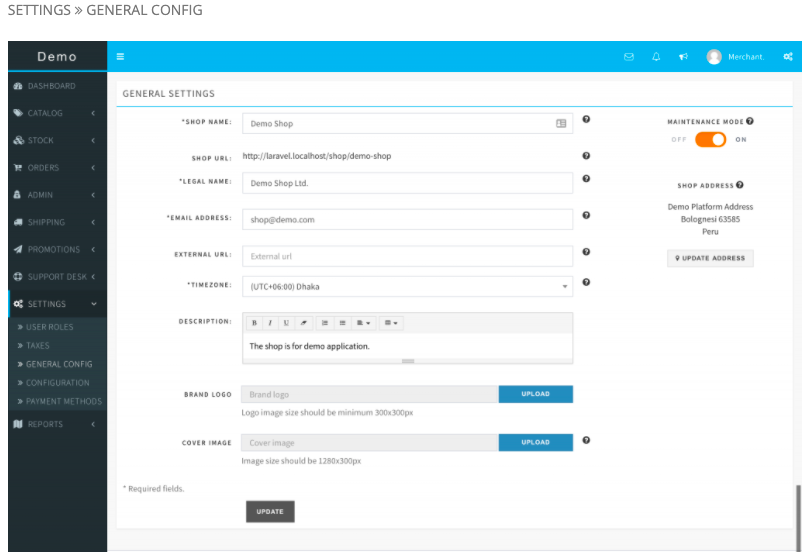The image size is (802, 552).
Task: Click help icon beside Shop URL
Action: pyautogui.click(x=586, y=156)
